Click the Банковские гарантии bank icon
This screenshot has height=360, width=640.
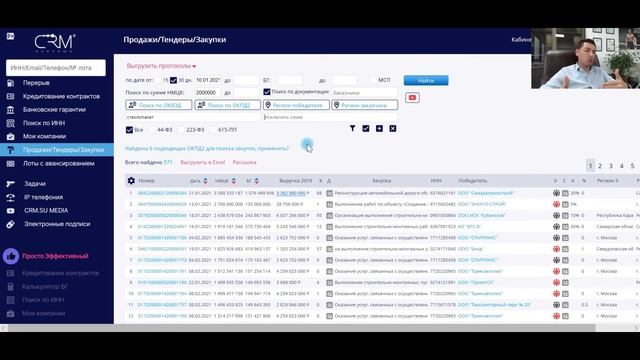(11, 110)
